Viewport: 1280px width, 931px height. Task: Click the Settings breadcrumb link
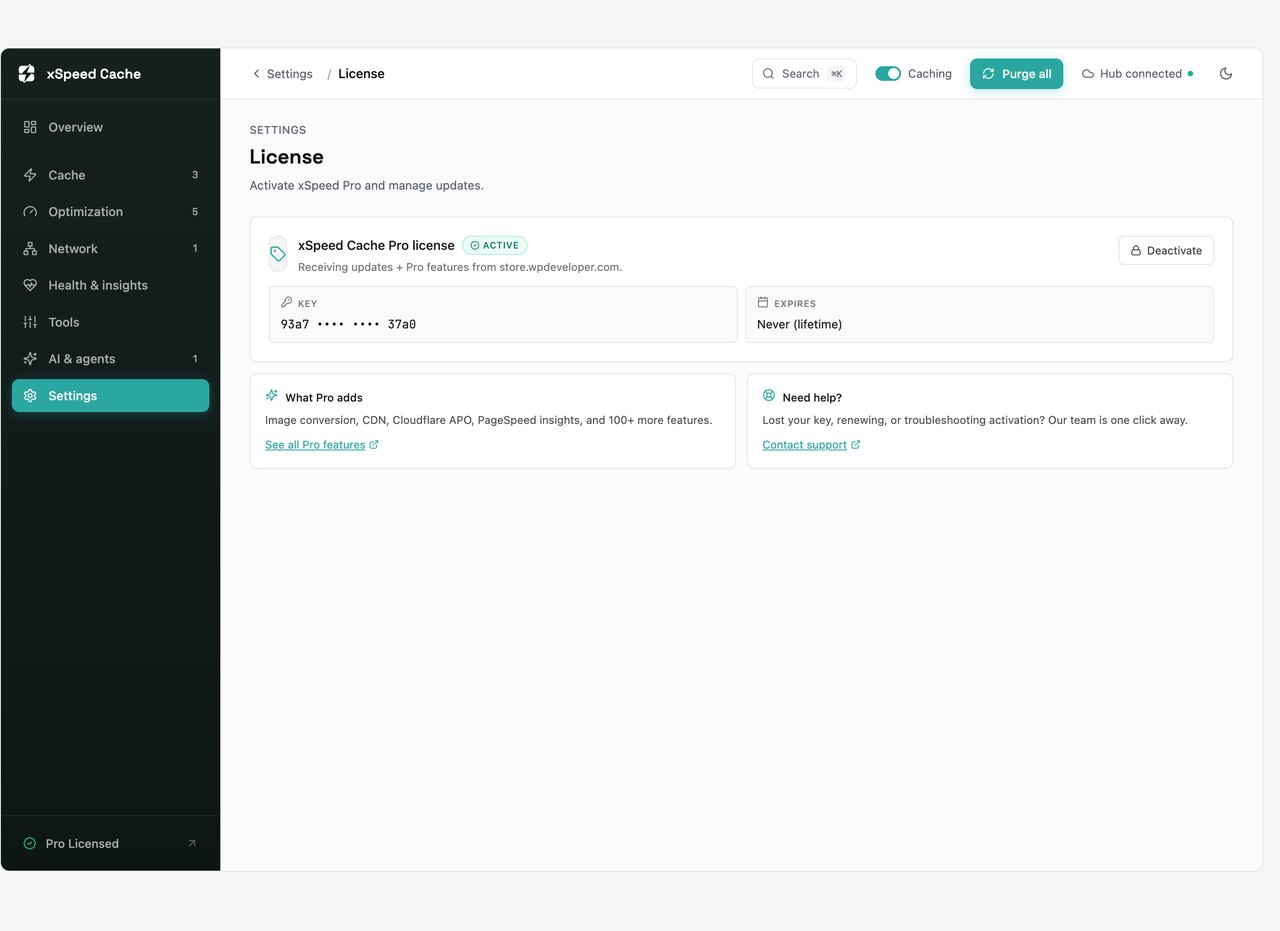(290, 74)
